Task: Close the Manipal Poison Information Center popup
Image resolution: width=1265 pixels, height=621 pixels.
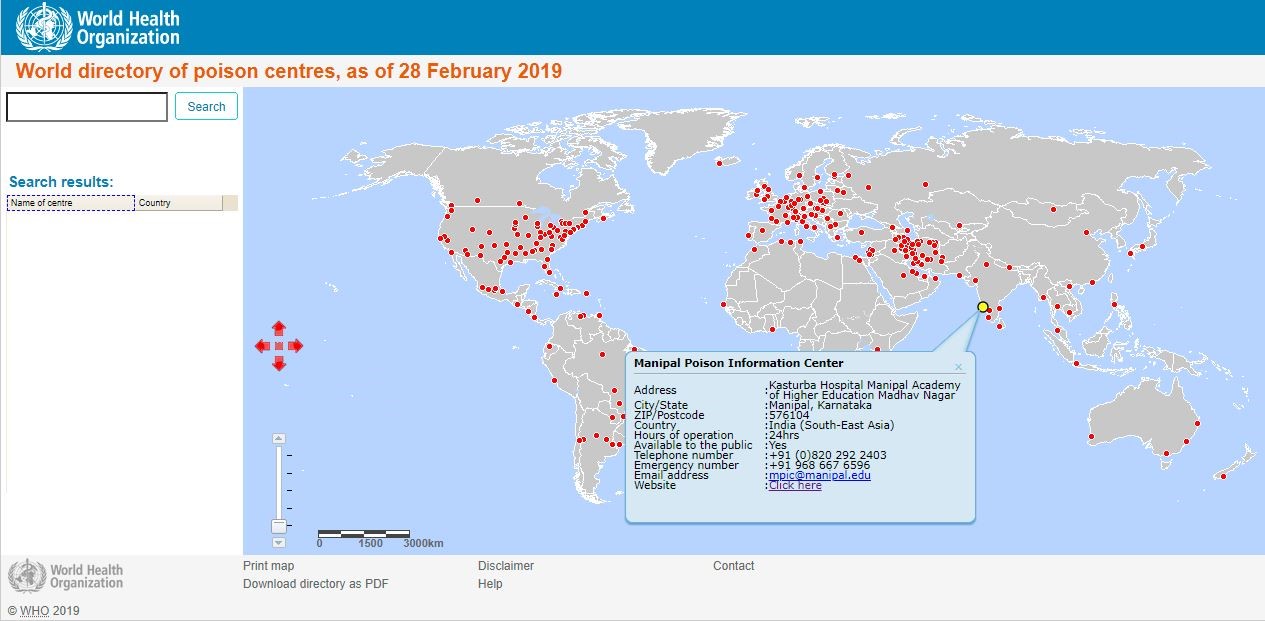Action: click(958, 367)
